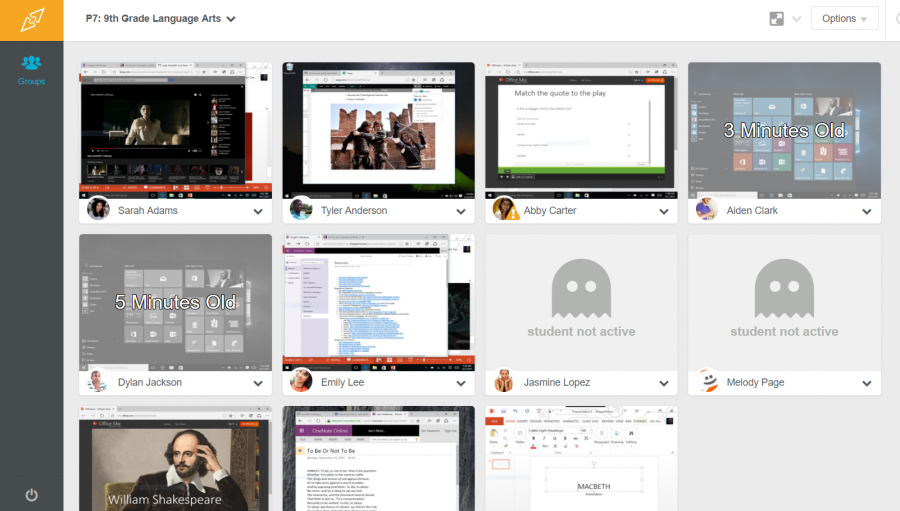
Task: Click the Melody Page name label
Action: pyautogui.click(x=755, y=382)
